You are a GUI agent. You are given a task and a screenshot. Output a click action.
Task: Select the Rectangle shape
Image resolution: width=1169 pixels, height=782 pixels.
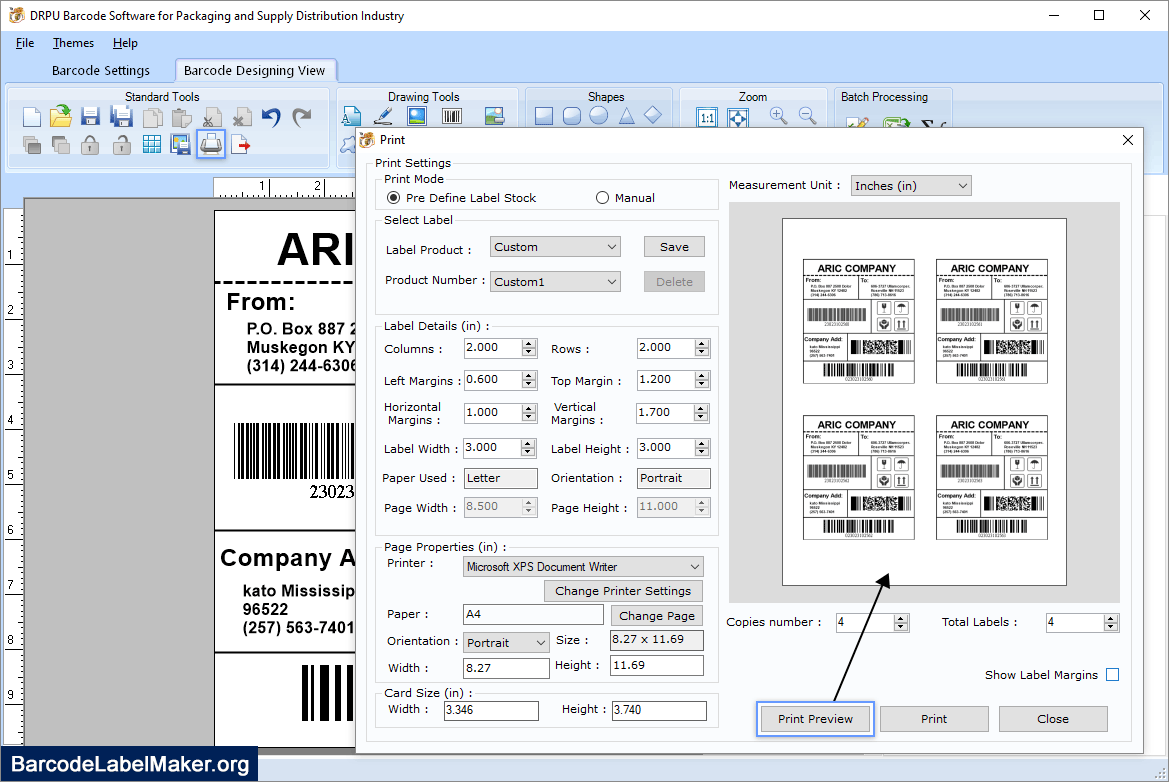pos(544,116)
